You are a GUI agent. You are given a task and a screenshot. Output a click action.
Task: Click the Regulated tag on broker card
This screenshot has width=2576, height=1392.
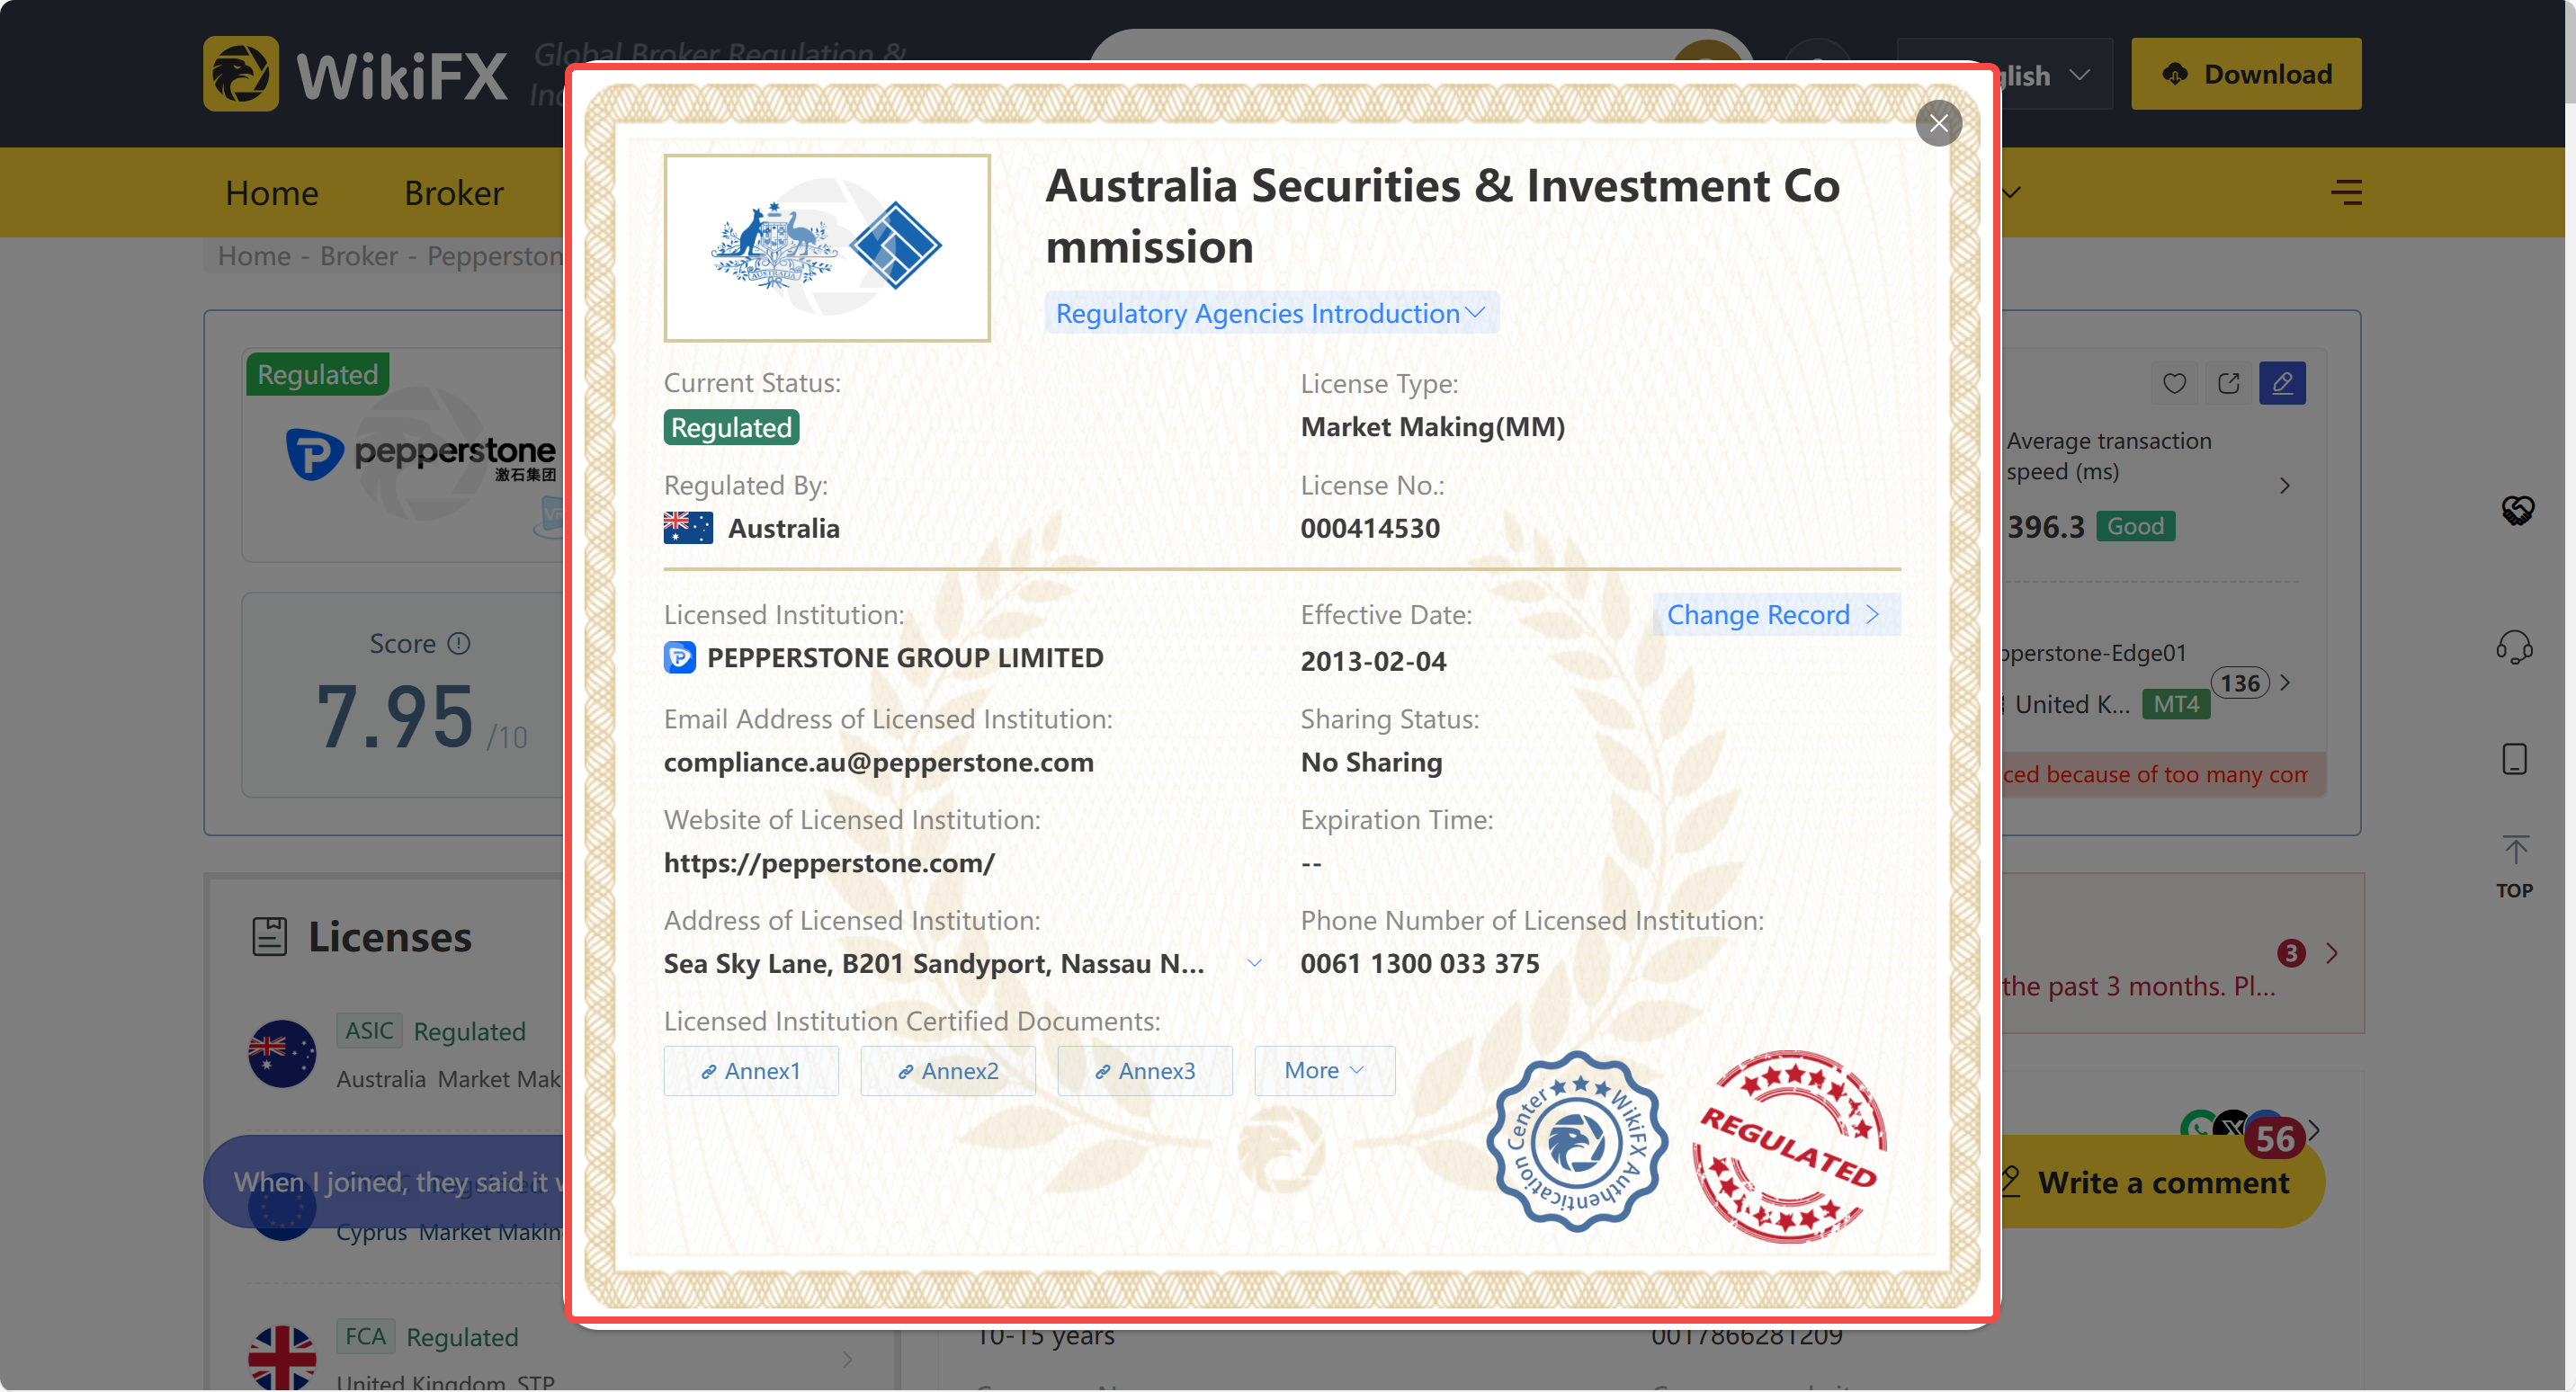tap(318, 374)
